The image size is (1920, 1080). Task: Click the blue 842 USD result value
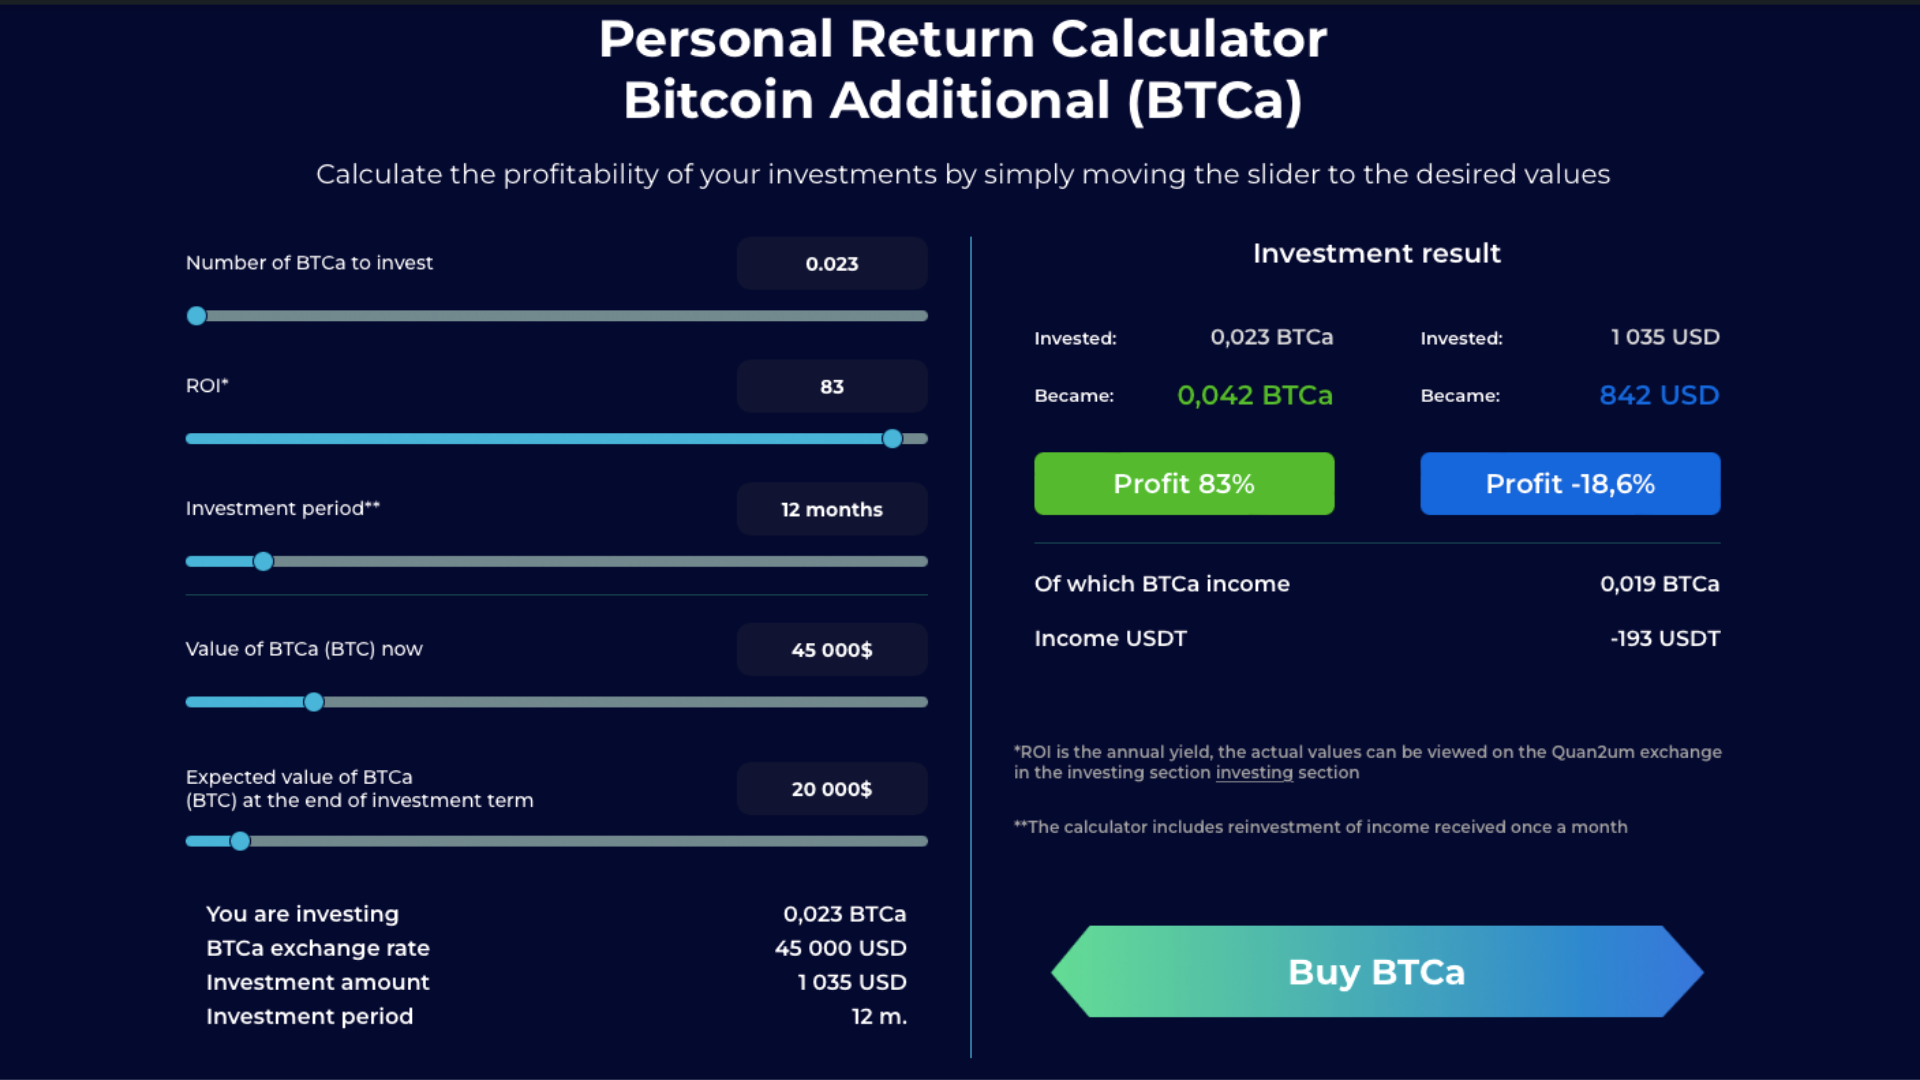pos(1658,396)
